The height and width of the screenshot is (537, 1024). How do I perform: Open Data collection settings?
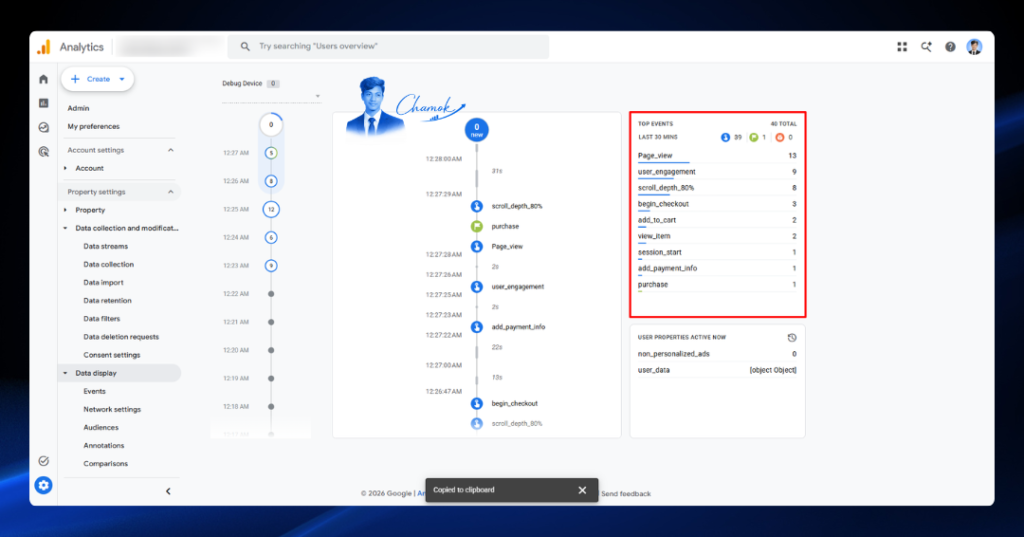(x=108, y=265)
